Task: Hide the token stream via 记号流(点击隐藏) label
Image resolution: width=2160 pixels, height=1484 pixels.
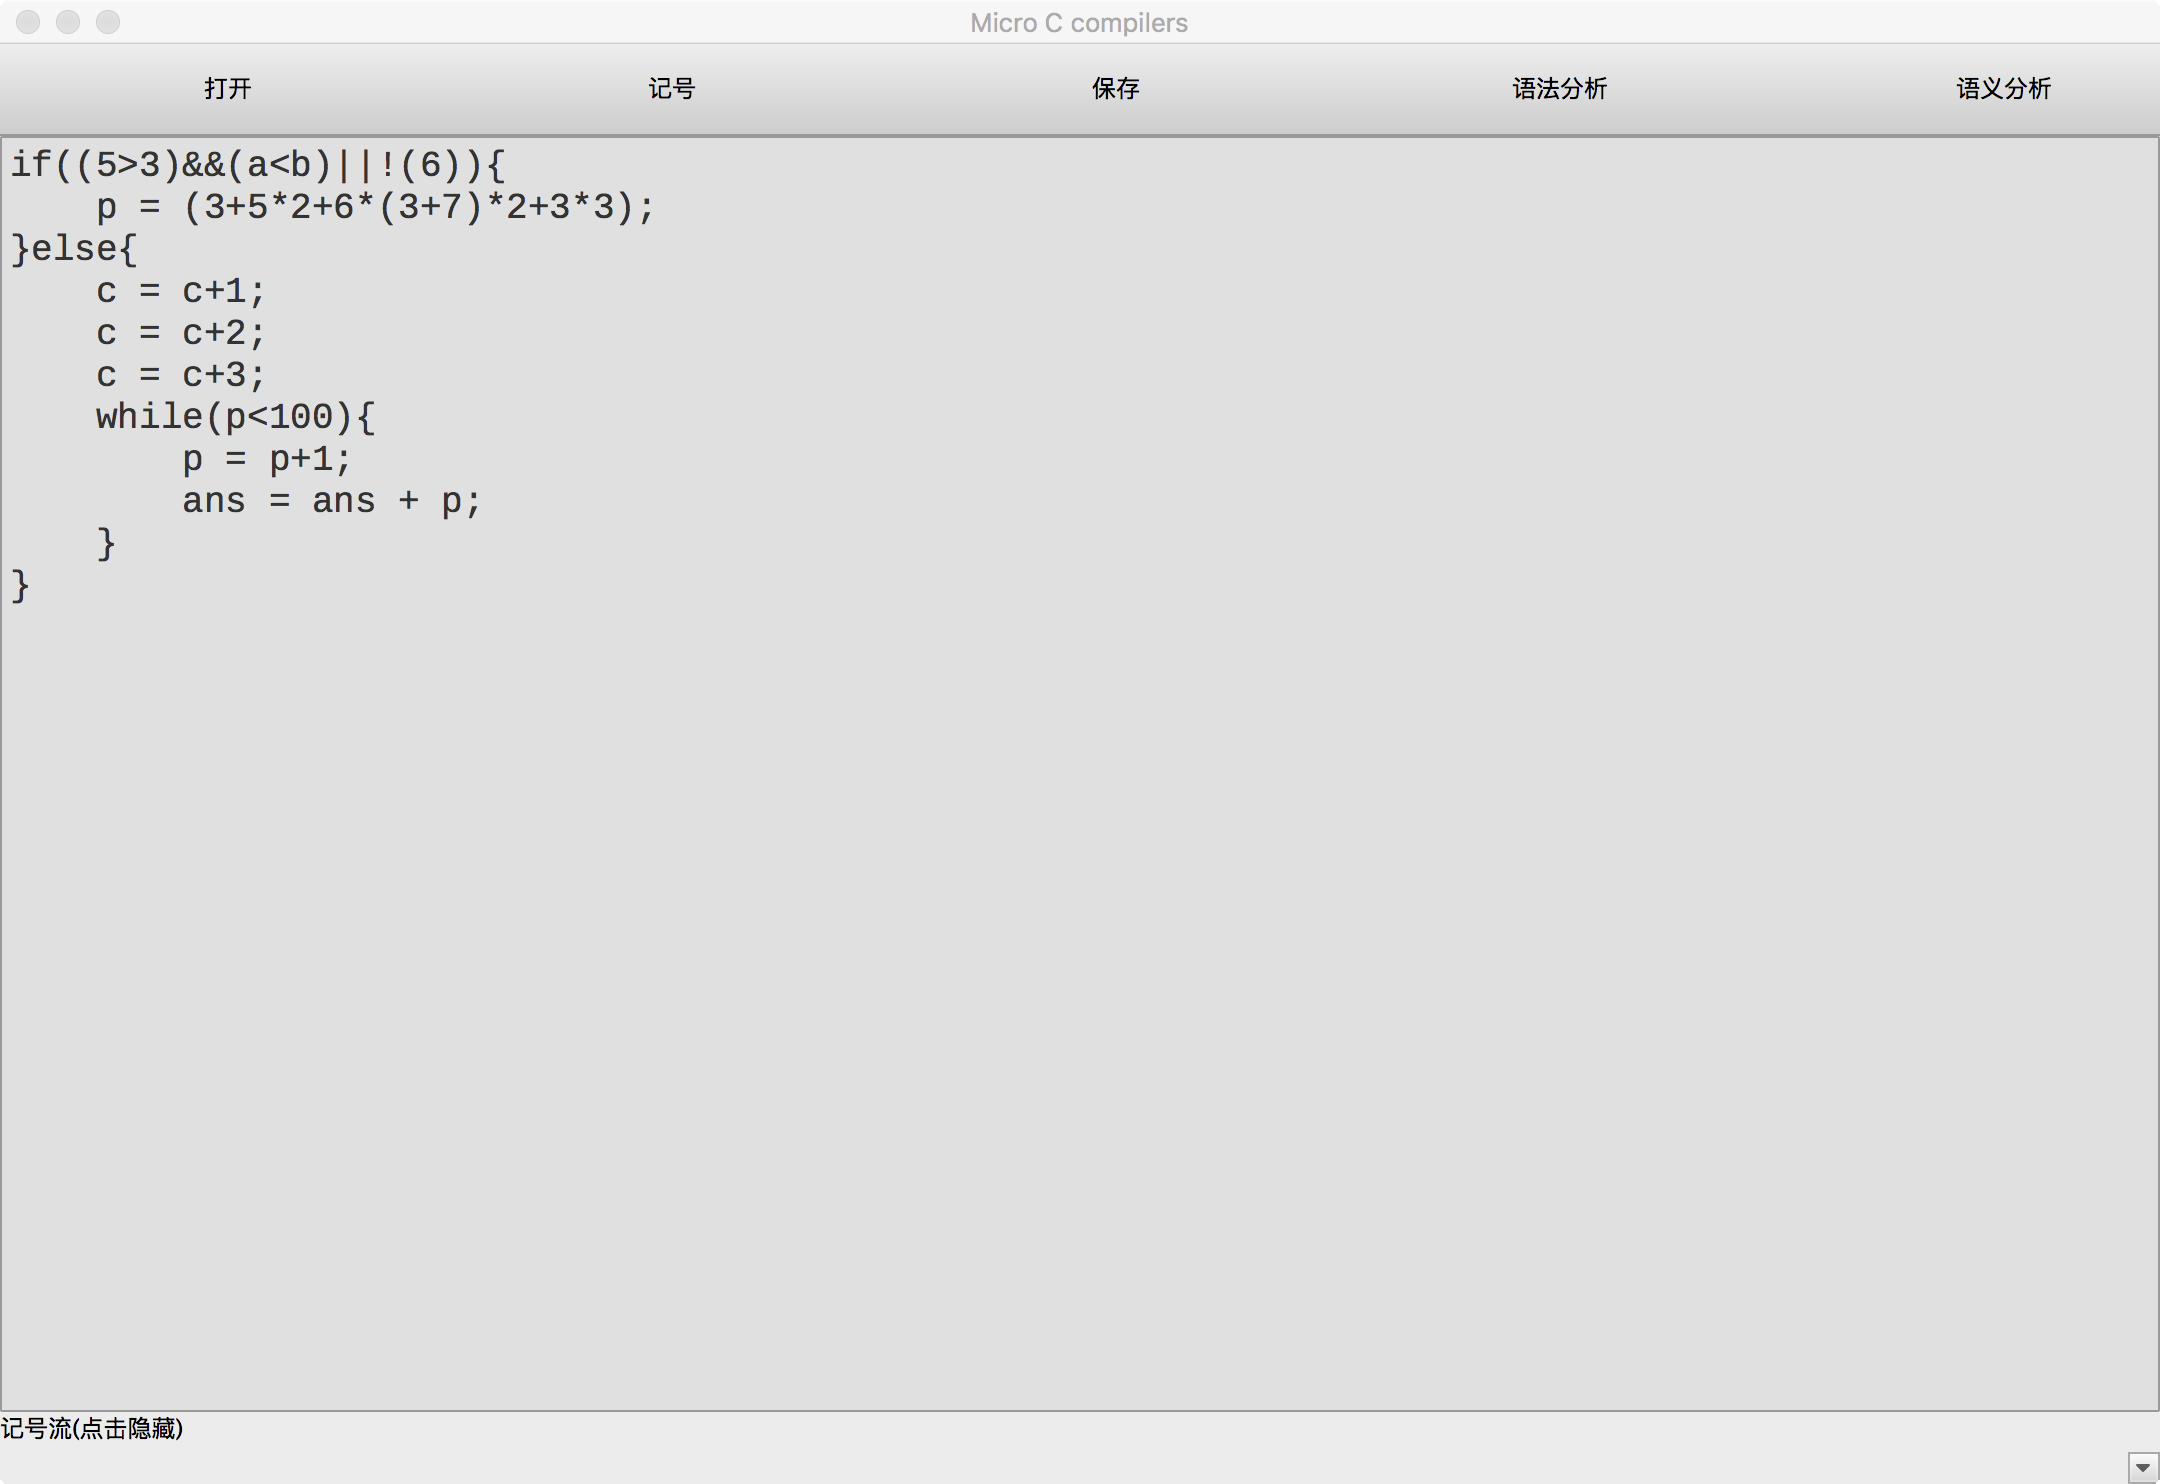Action: pos(92,1428)
